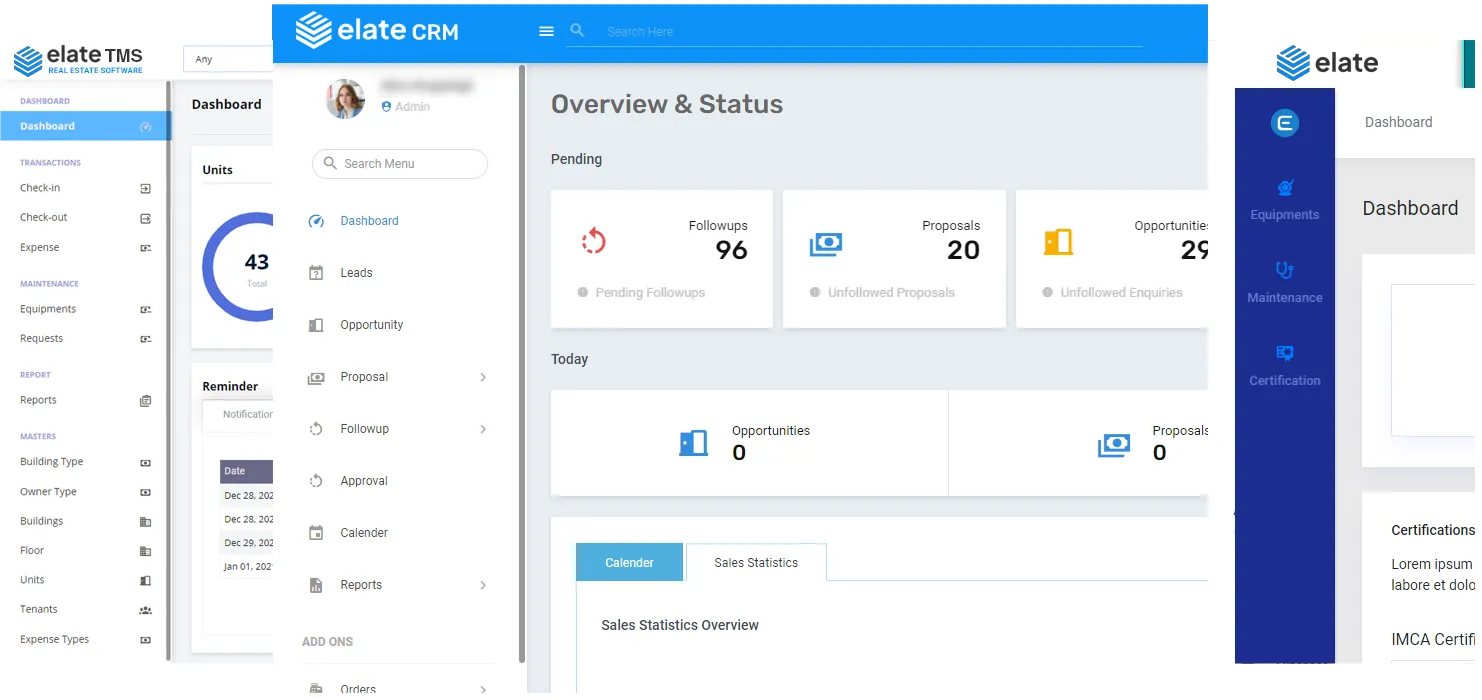Click the blue Opportunities door icon under Today

[693, 443]
